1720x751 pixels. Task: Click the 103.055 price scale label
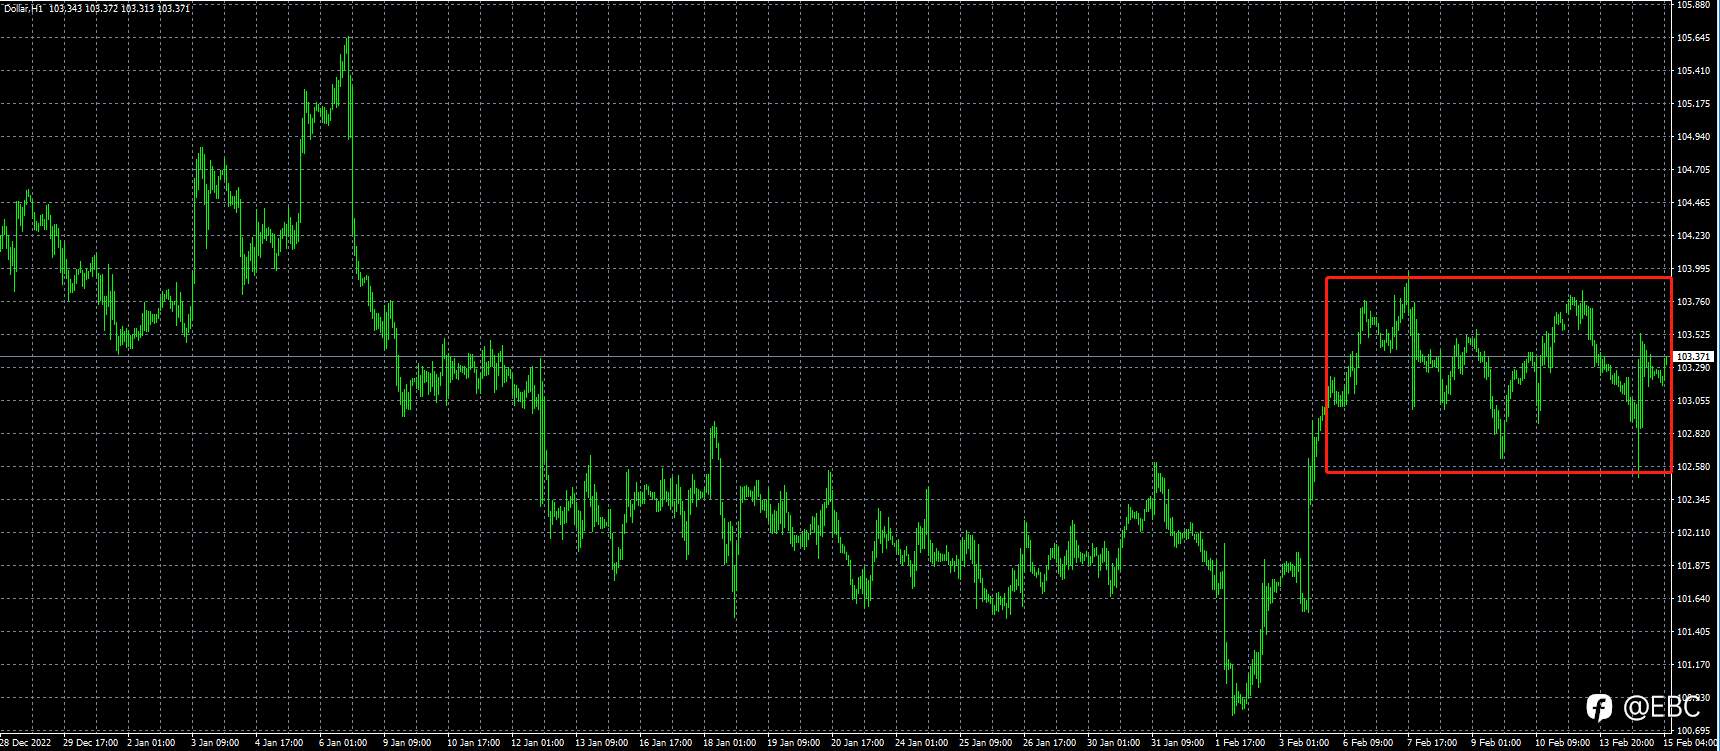coord(1693,401)
